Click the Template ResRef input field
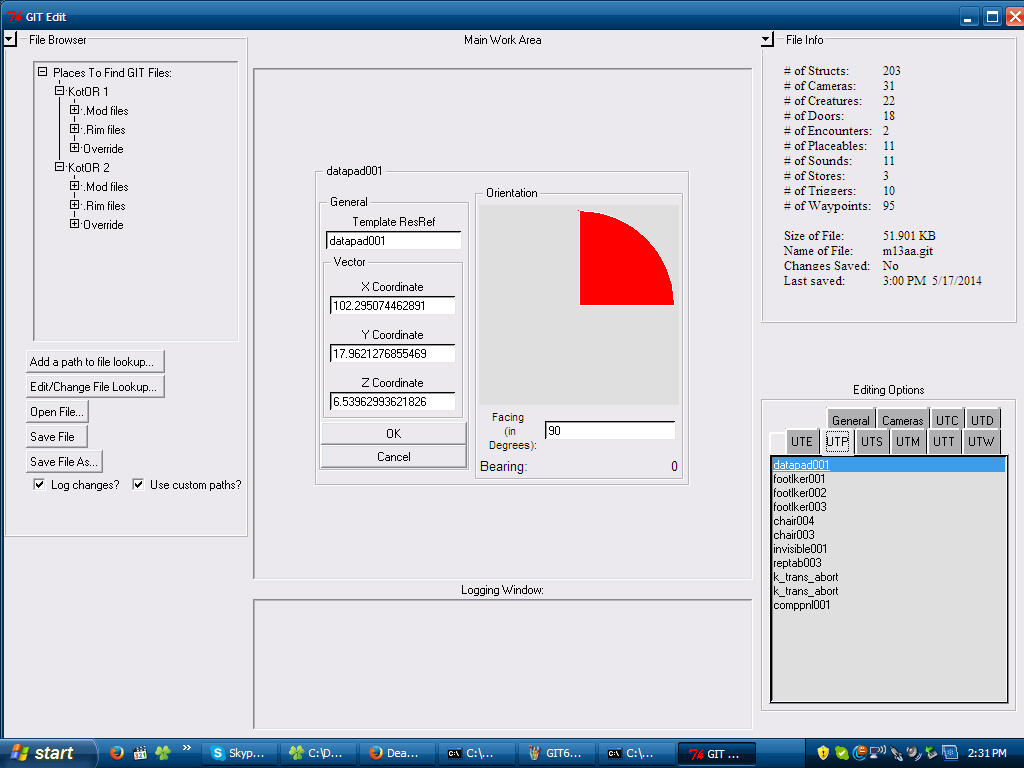Viewport: 1024px width, 768px height. click(x=393, y=240)
